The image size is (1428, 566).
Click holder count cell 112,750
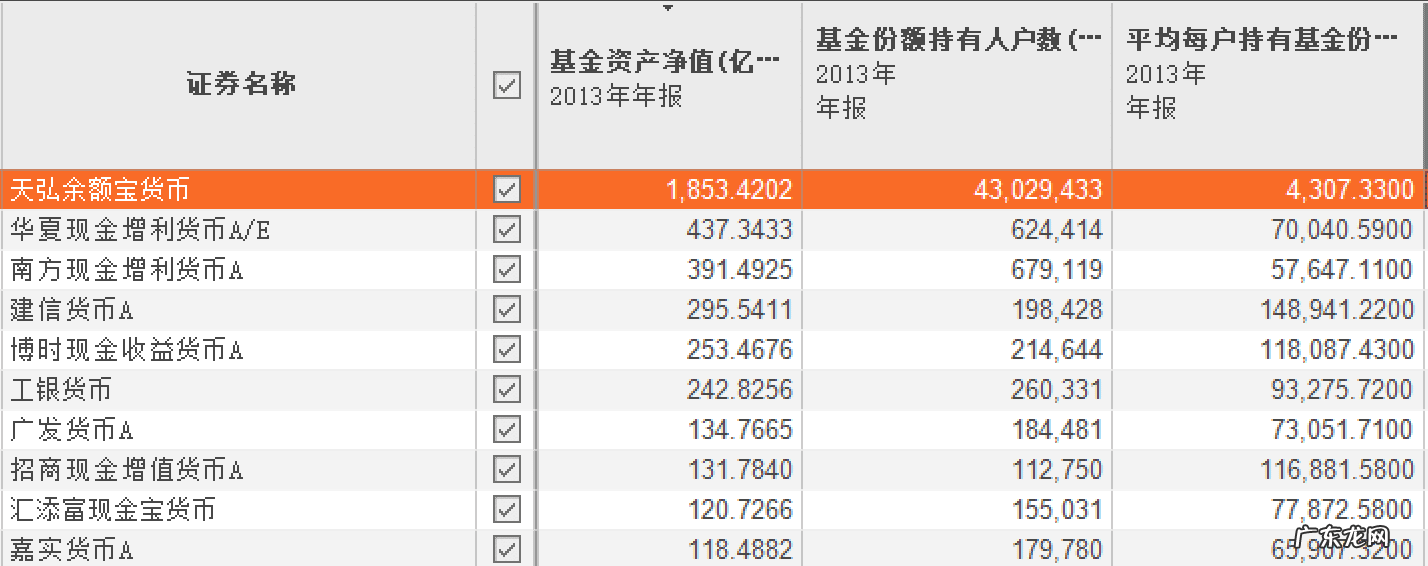pos(957,469)
